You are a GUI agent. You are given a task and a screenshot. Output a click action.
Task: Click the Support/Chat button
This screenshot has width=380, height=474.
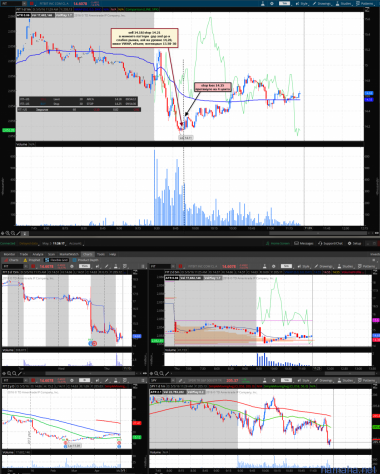click(x=331, y=243)
